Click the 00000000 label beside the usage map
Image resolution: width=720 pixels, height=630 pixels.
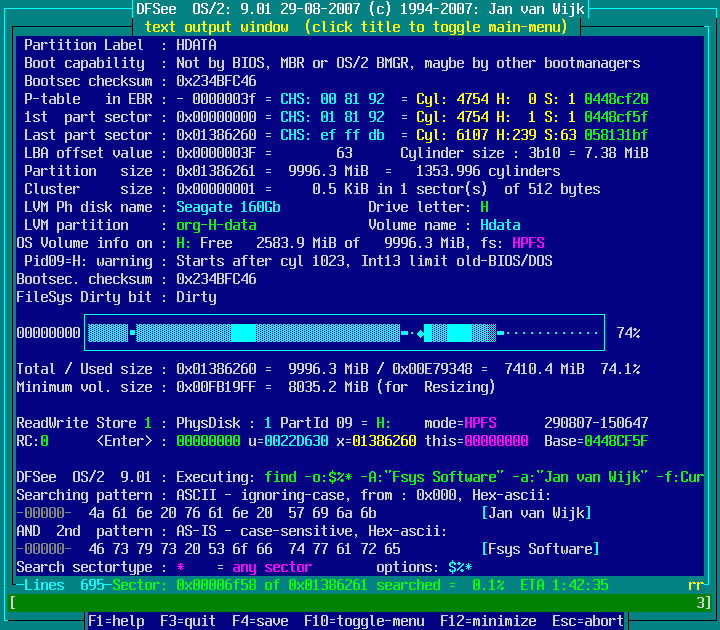click(48, 332)
